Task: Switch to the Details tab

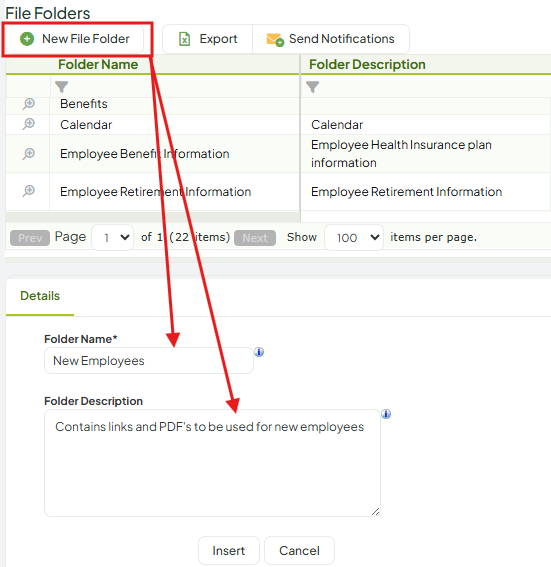Action: pos(40,296)
